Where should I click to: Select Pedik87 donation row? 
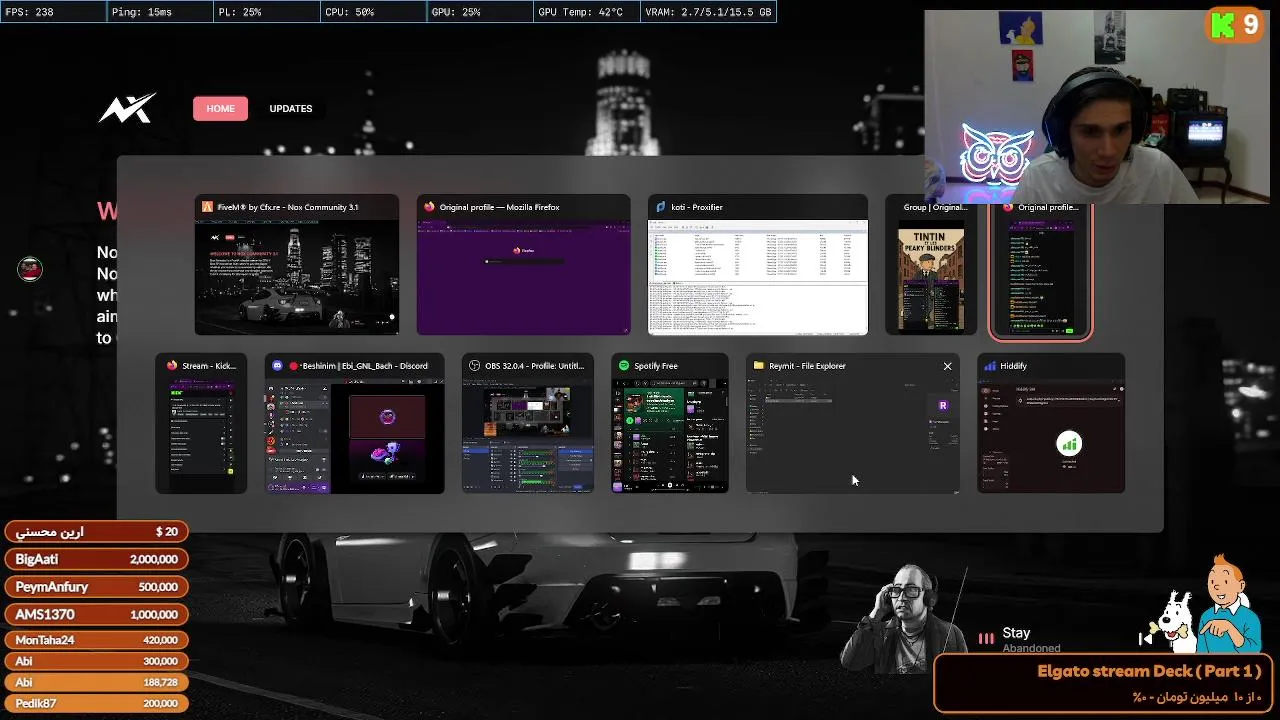pos(96,703)
